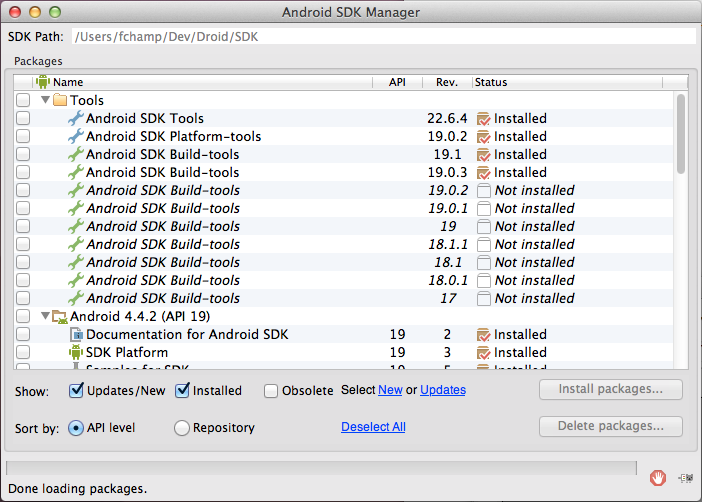Untick the Installed show checkbox
702x502 pixels.
[182, 390]
